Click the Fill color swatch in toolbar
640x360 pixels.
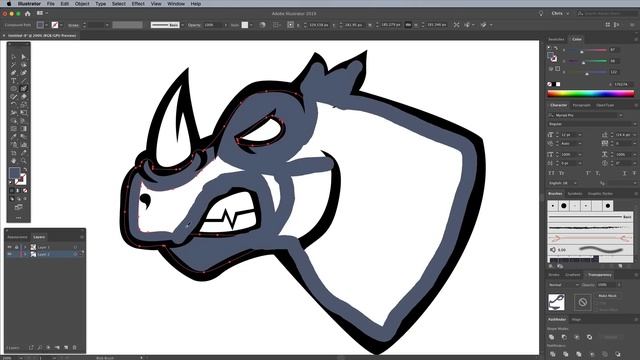[x=14, y=173]
